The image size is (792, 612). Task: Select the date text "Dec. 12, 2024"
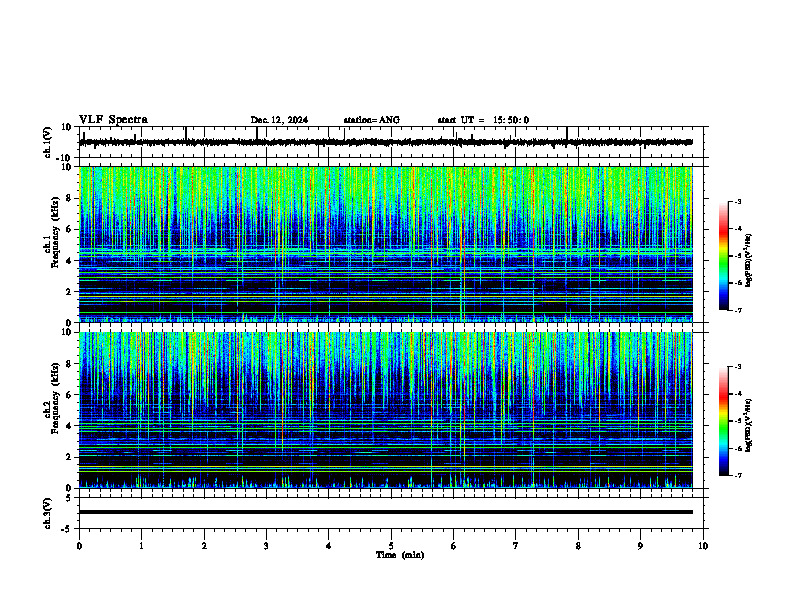[279, 120]
